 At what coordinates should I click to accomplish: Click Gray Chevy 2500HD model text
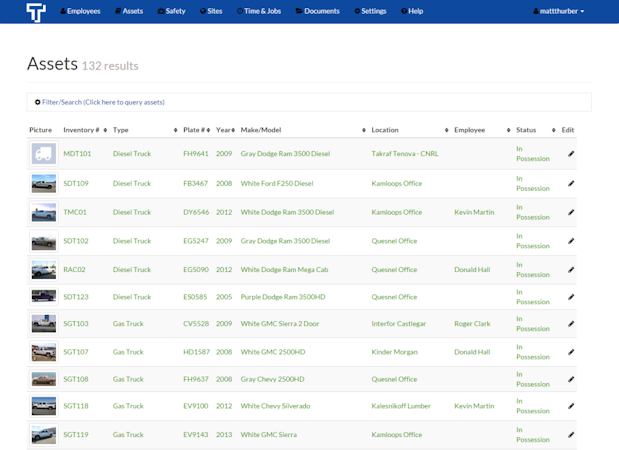(x=272, y=379)
